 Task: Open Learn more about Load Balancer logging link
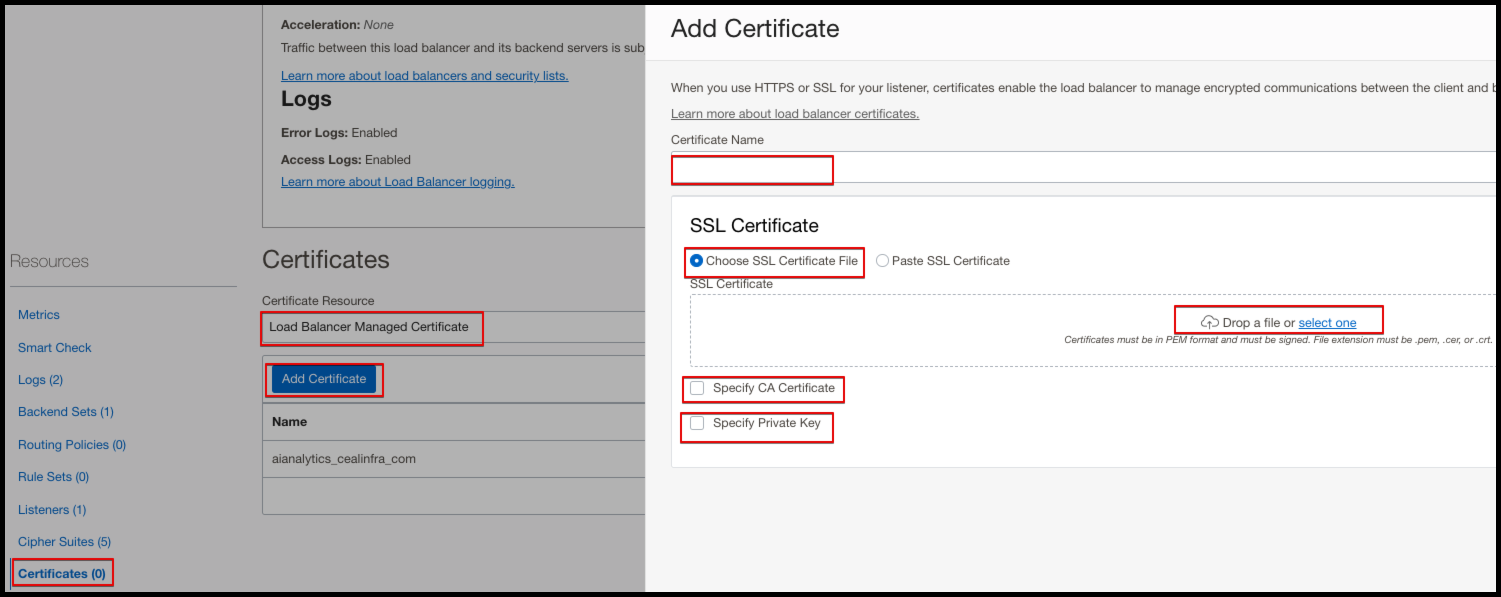pyautogui.click(x=397, y=182)
